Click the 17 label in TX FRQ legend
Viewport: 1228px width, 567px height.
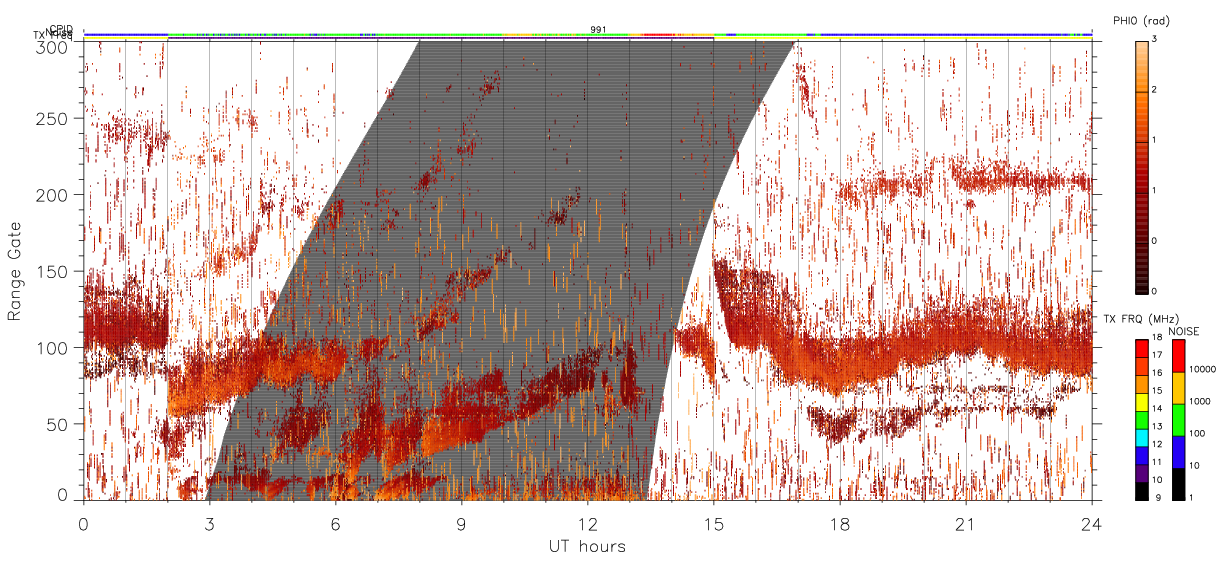pos(1158,356)
